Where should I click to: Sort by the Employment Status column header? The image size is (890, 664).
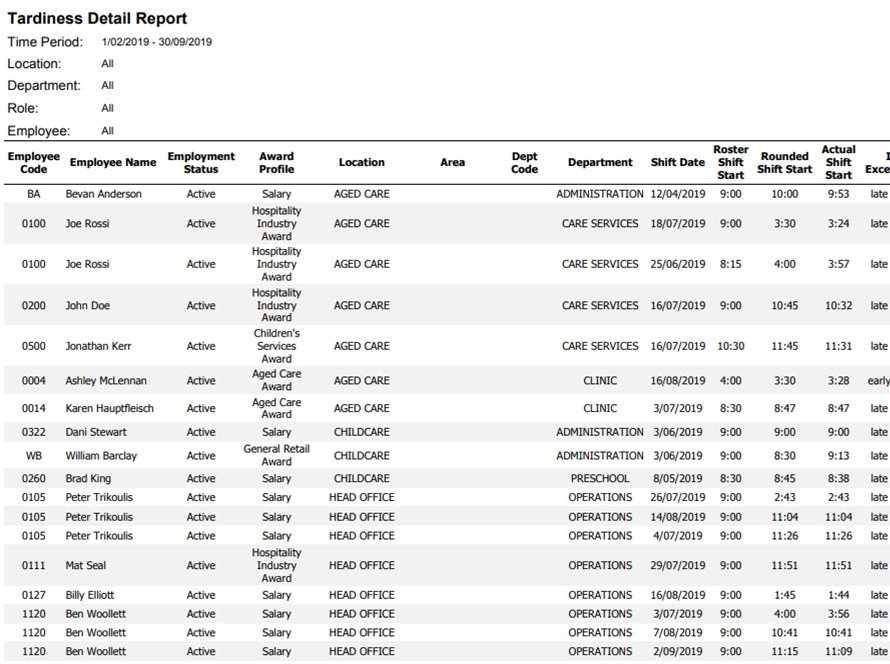[202, 163]
